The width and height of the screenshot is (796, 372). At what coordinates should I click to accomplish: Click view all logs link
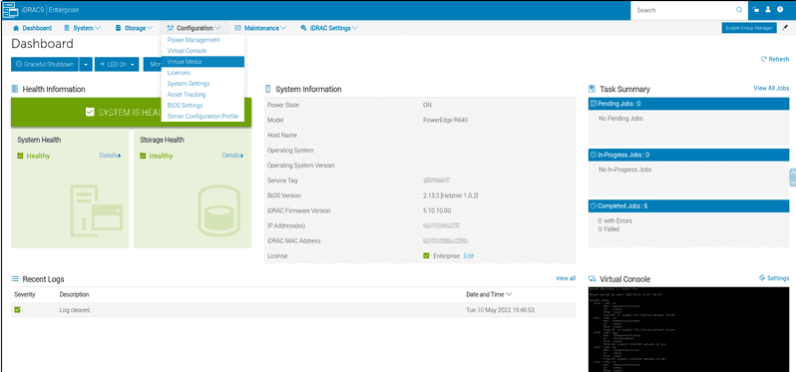566,278
